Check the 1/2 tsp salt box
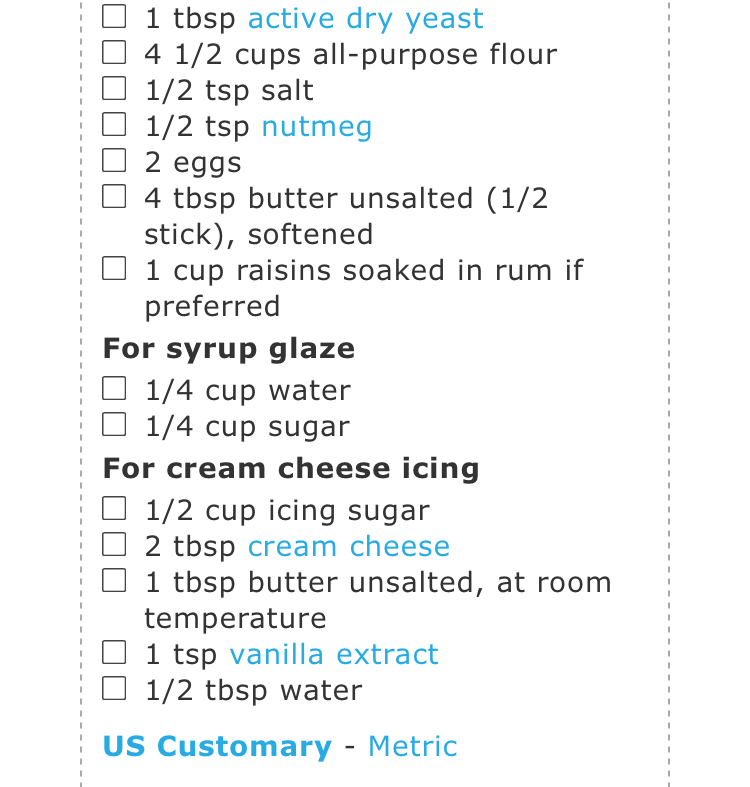750x787 pixels. pos(115,89)
